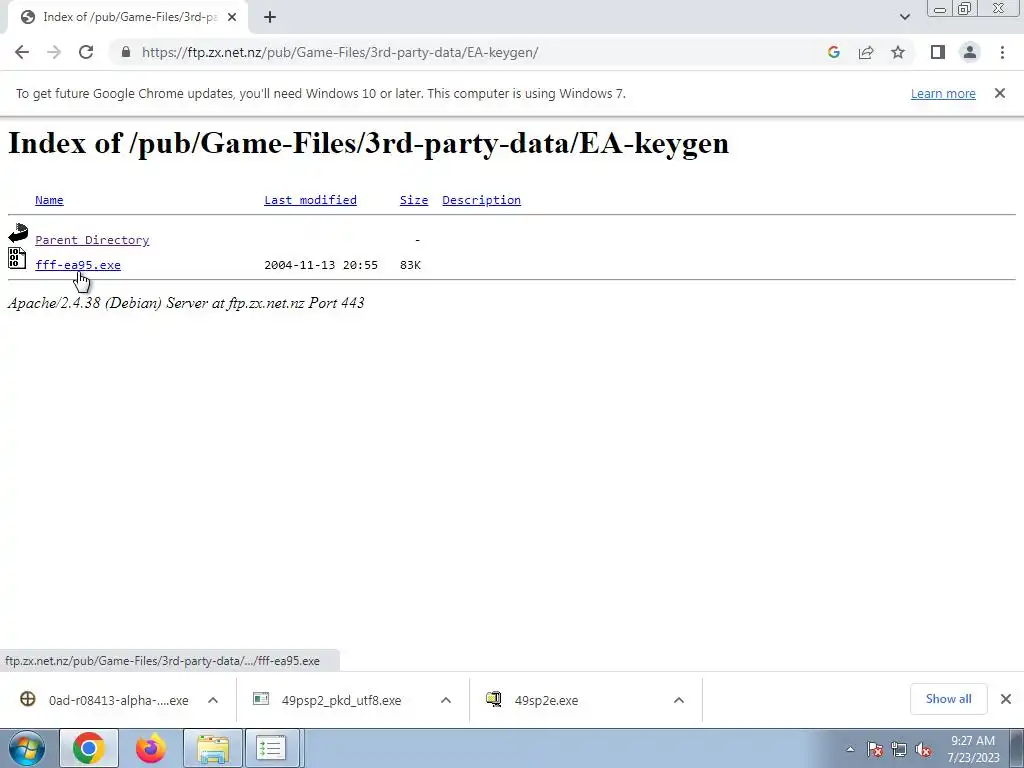The width and height of the screenshot is (1024, 768).
Task: Click the parent directory back-arrow icon
Action: pyautogui.click(x=18, y=233)
